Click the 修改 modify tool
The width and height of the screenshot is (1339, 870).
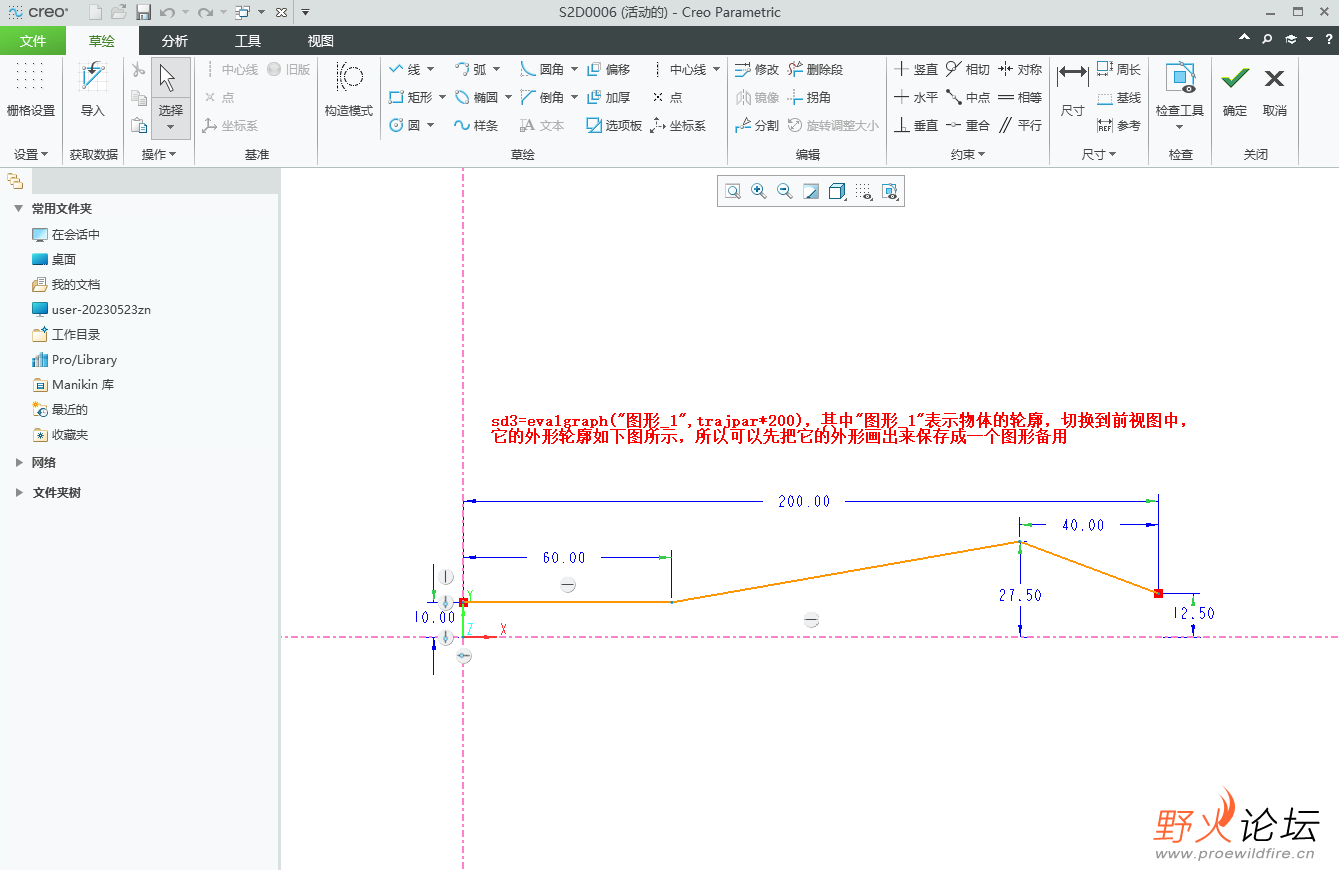click(x=757, y=69)
